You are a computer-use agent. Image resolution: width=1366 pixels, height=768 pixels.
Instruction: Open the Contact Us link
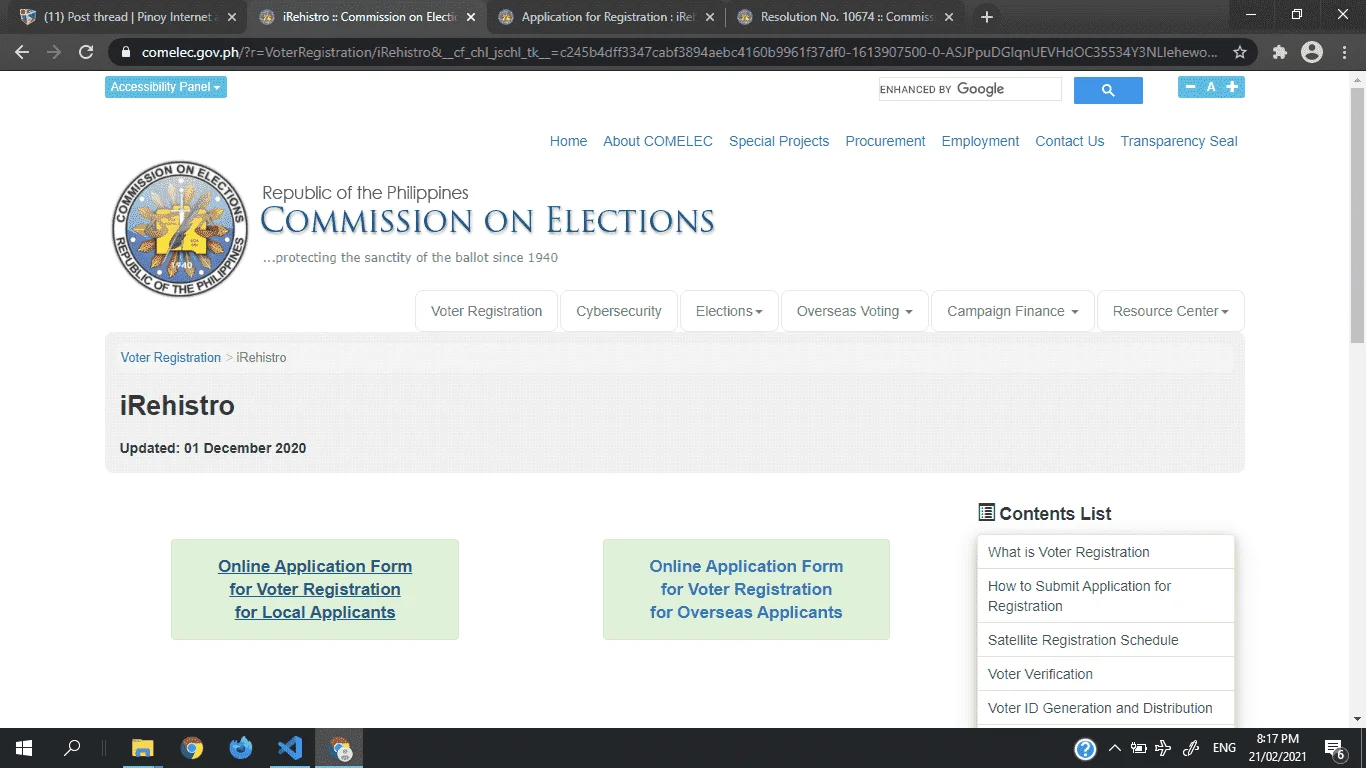[x=1070, y=141]
